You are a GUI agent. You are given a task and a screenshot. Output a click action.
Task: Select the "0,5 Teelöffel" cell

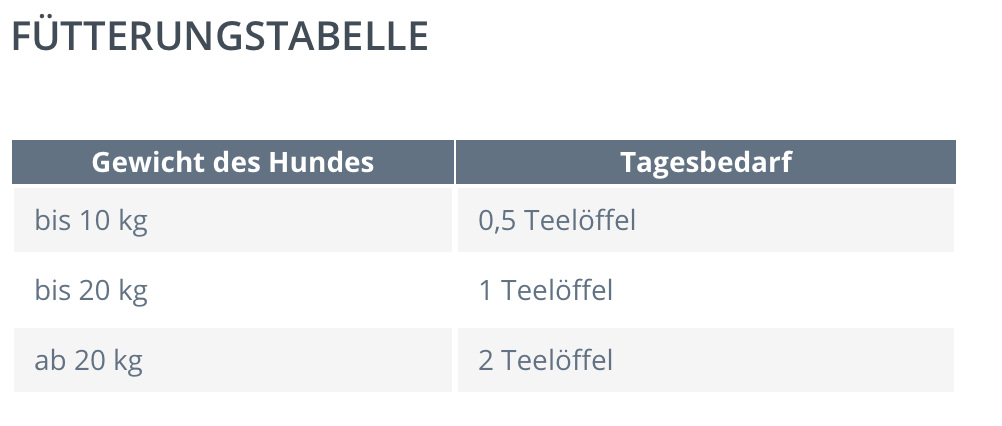click(705, 220)
